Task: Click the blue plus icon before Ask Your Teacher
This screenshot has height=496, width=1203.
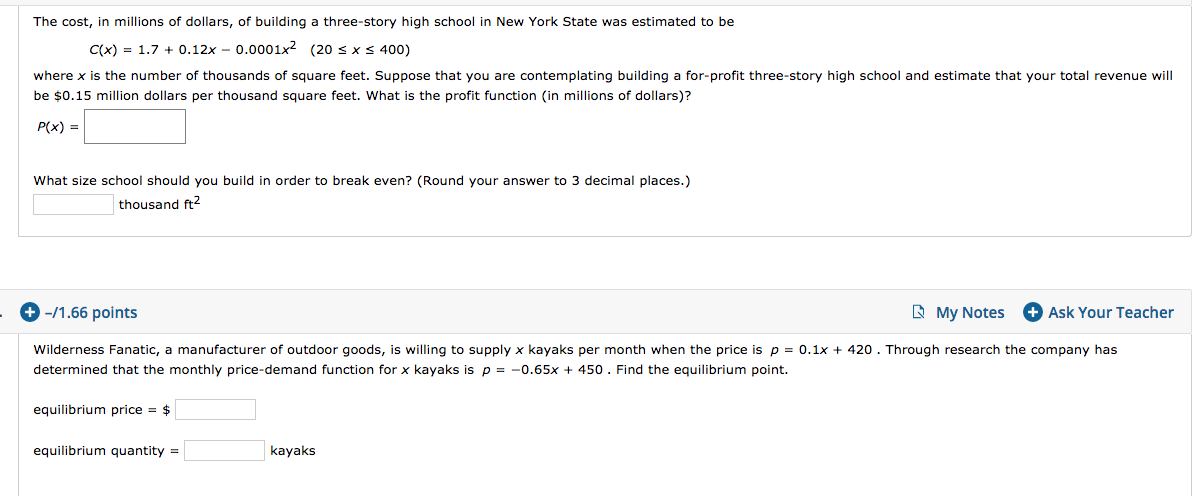Action: click(1033, 312)
